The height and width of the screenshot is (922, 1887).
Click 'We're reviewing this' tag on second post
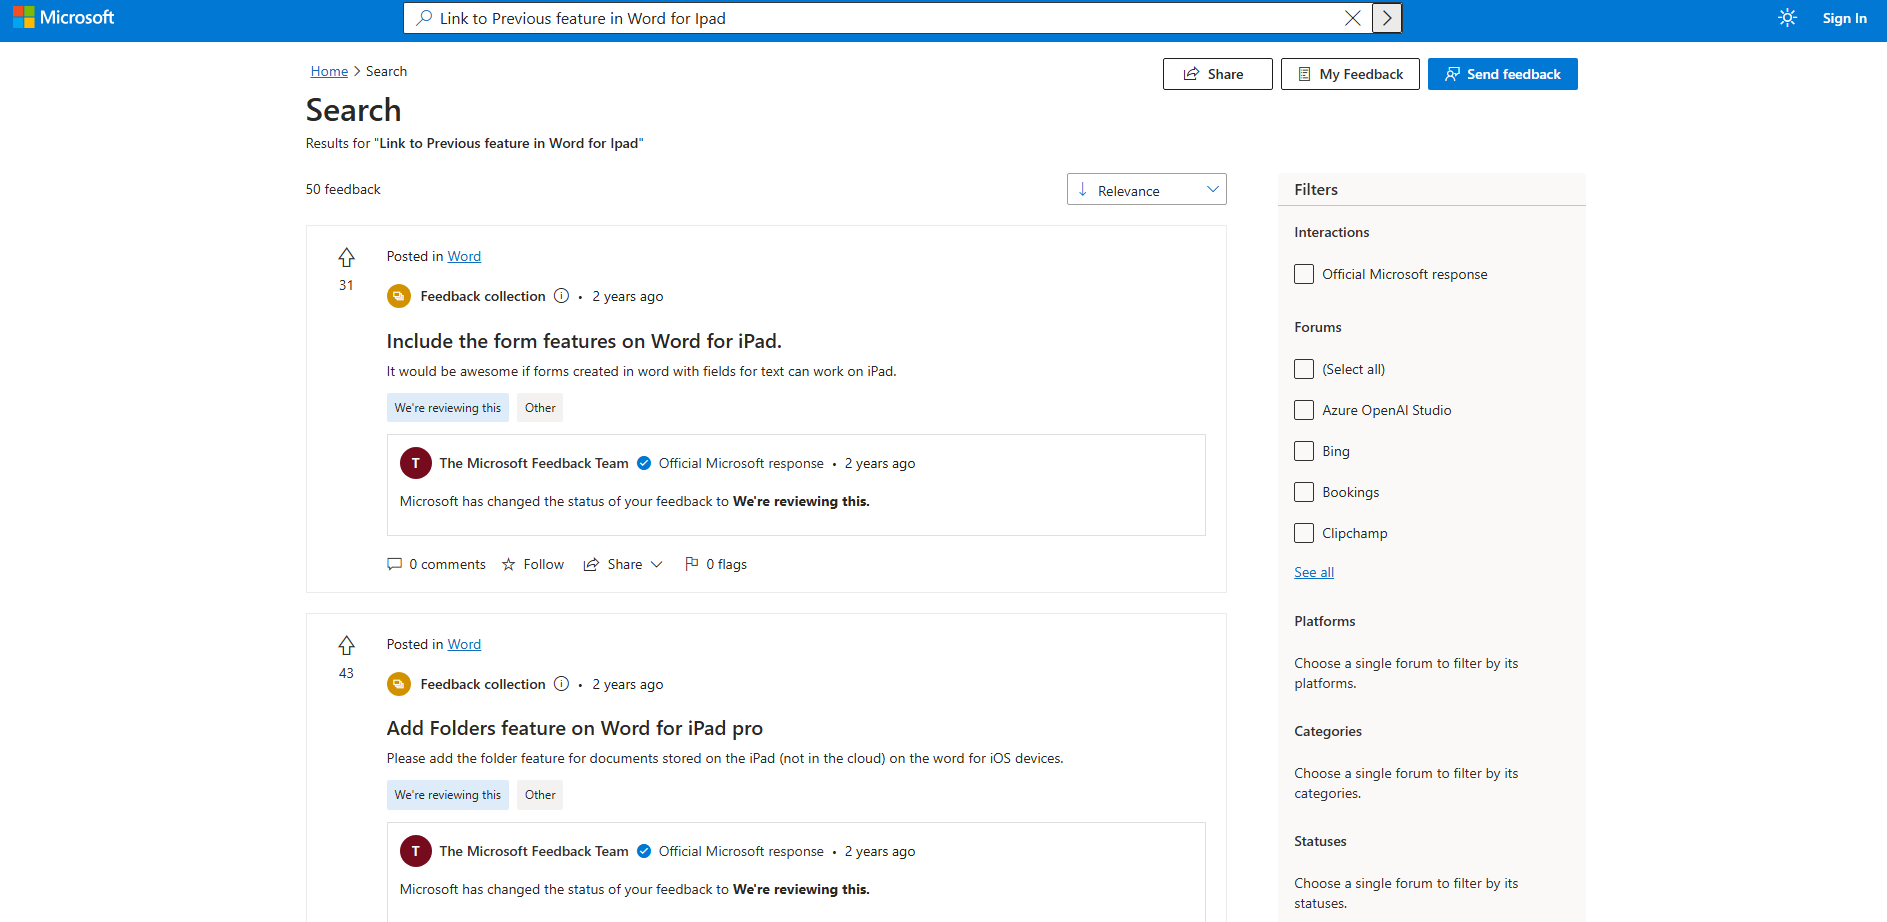(x=448, y=795)
